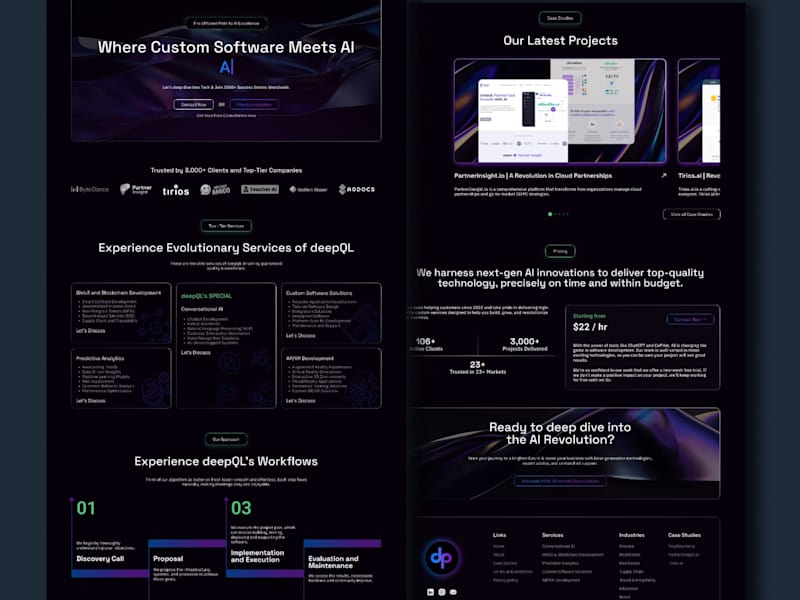Click the Evaluation and Maintenance step title
Viewport: 800px width, 600px height.
click(x=333, y=562)
